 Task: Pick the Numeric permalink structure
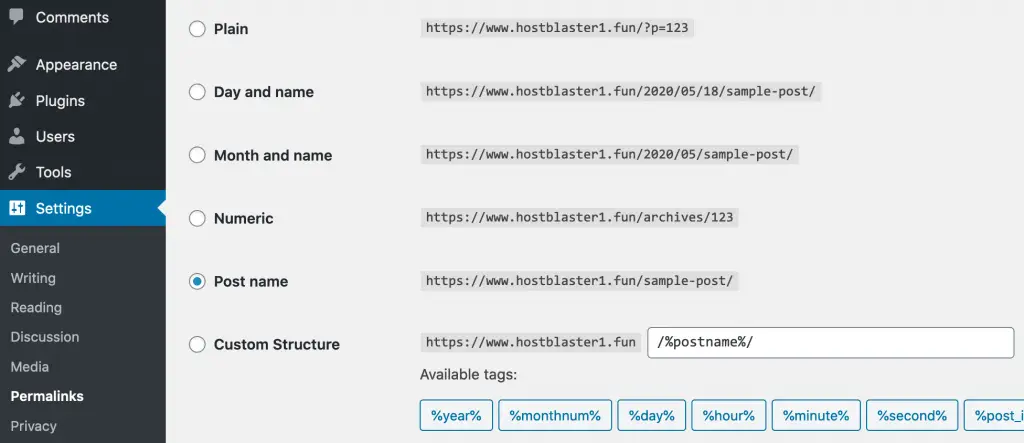197,218
